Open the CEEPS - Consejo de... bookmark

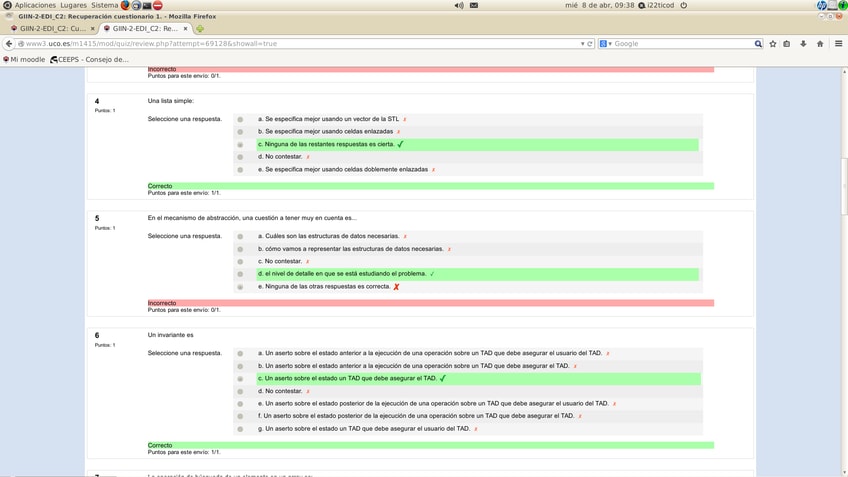tap(90, 59)
